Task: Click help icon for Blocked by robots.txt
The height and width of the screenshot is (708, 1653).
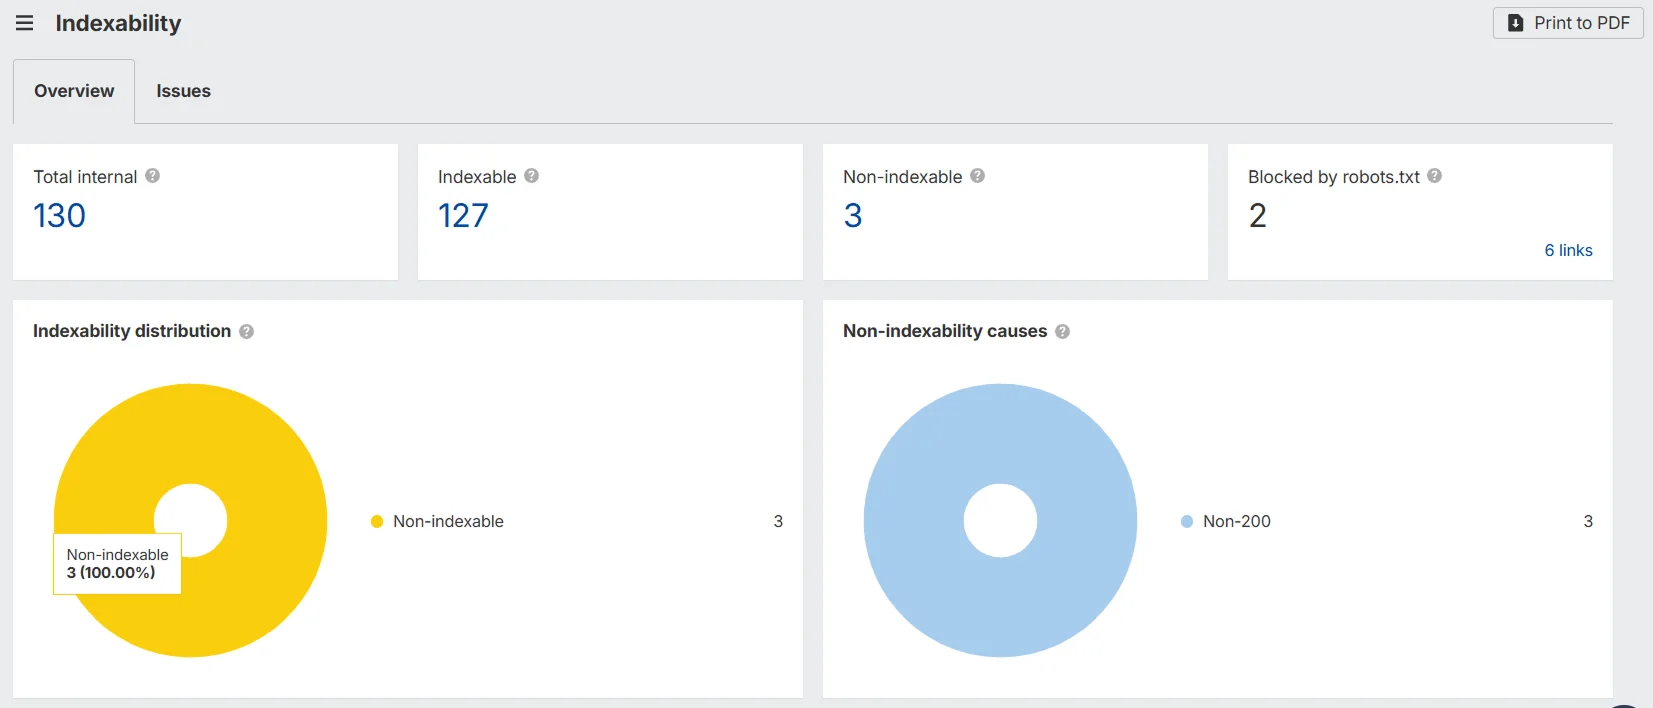Action: [1434, 176]
